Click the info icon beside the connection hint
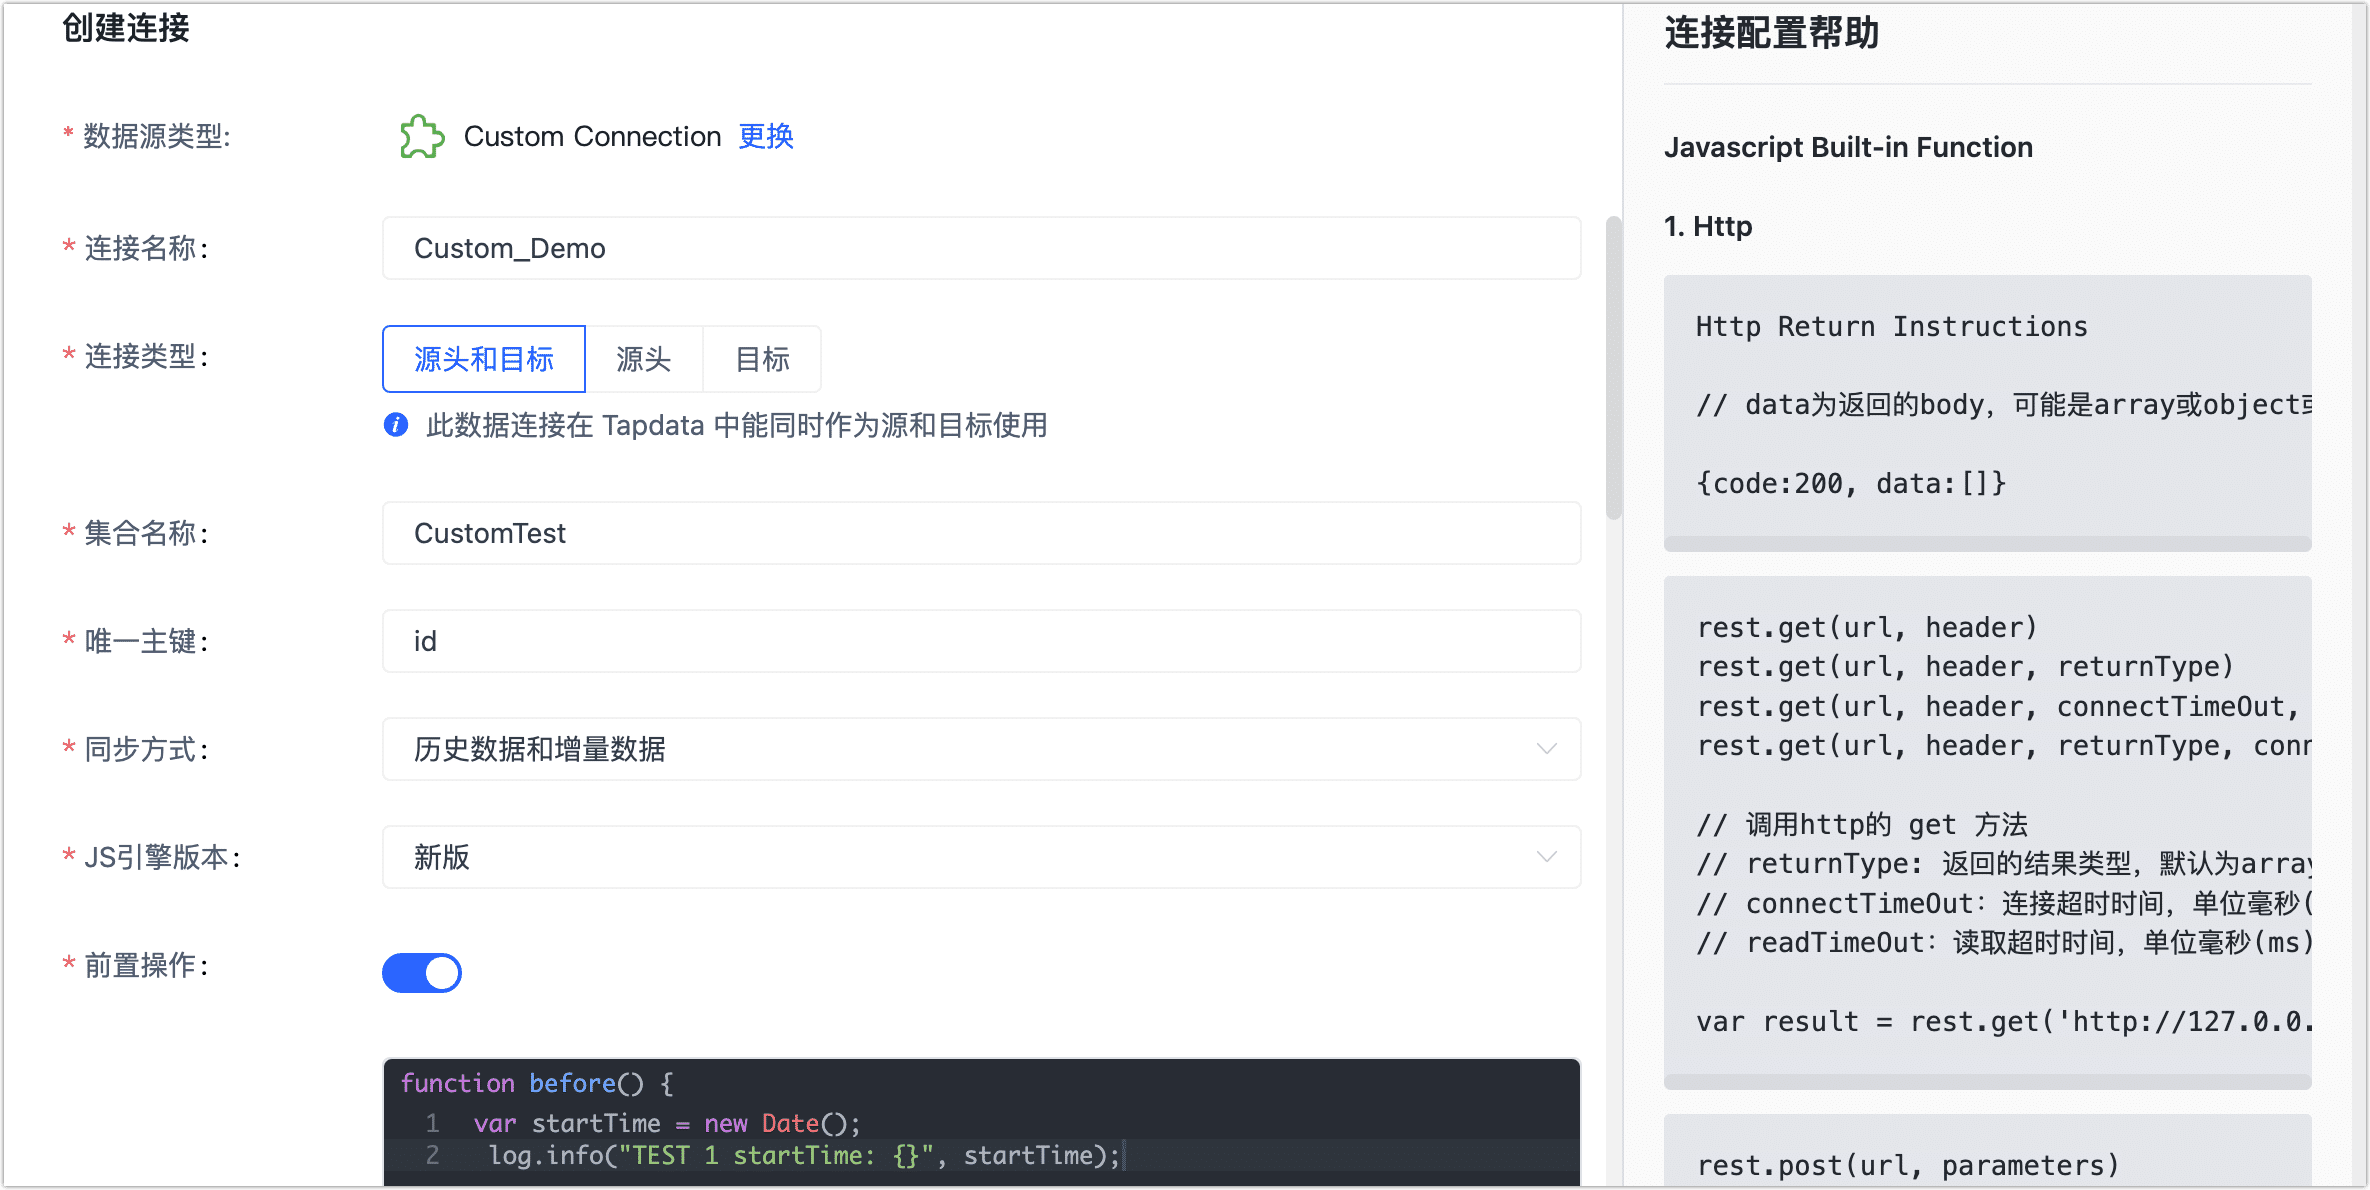Viewport: 2370px width, 1190px height. pyautogui.click(x=396, y=426)
